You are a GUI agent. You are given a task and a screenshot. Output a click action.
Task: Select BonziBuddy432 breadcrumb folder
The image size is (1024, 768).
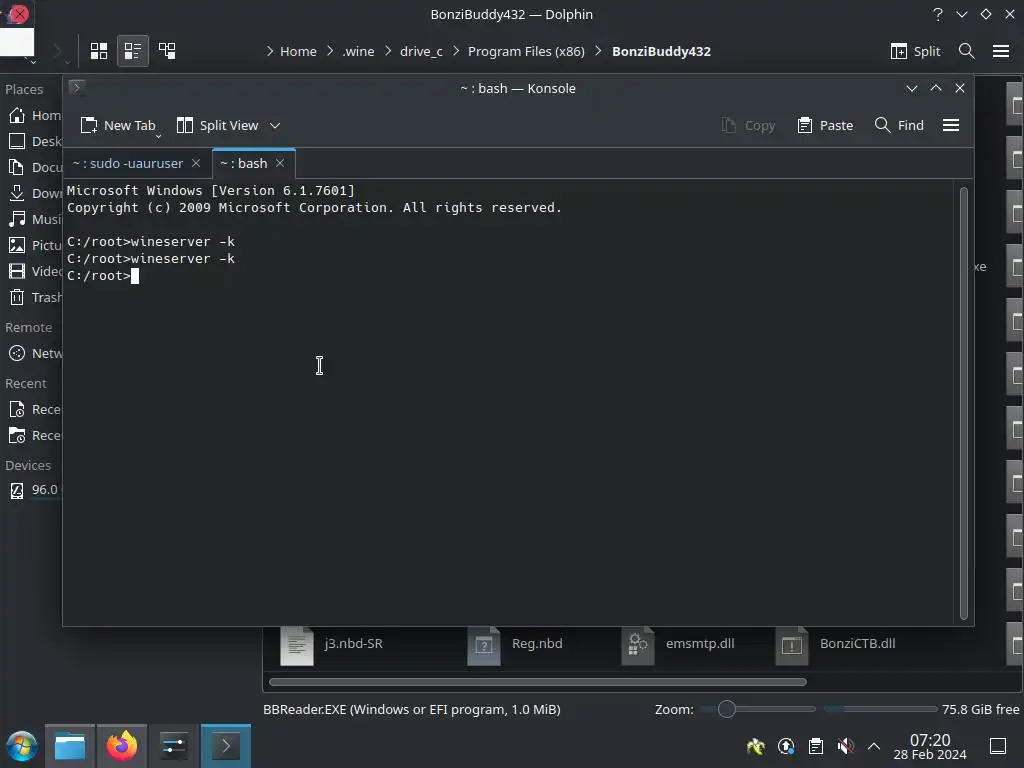click(661, 51)
